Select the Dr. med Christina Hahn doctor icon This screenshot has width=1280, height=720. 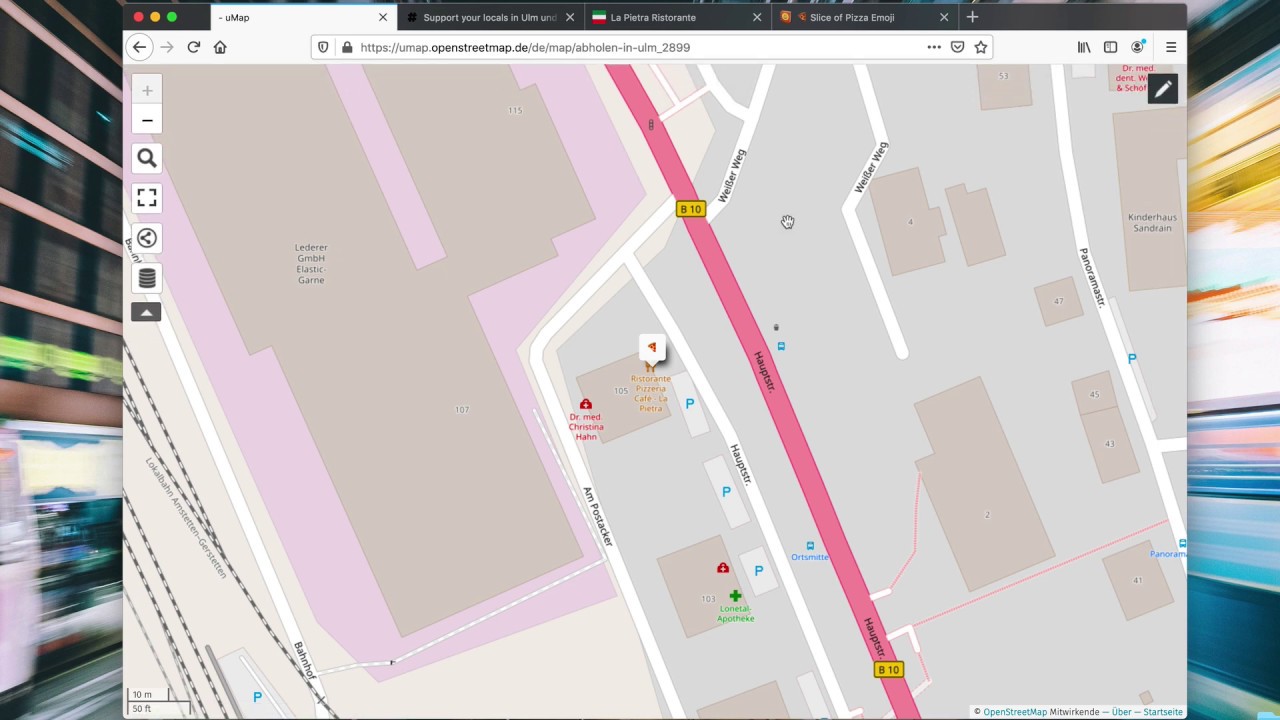(585, 404)
